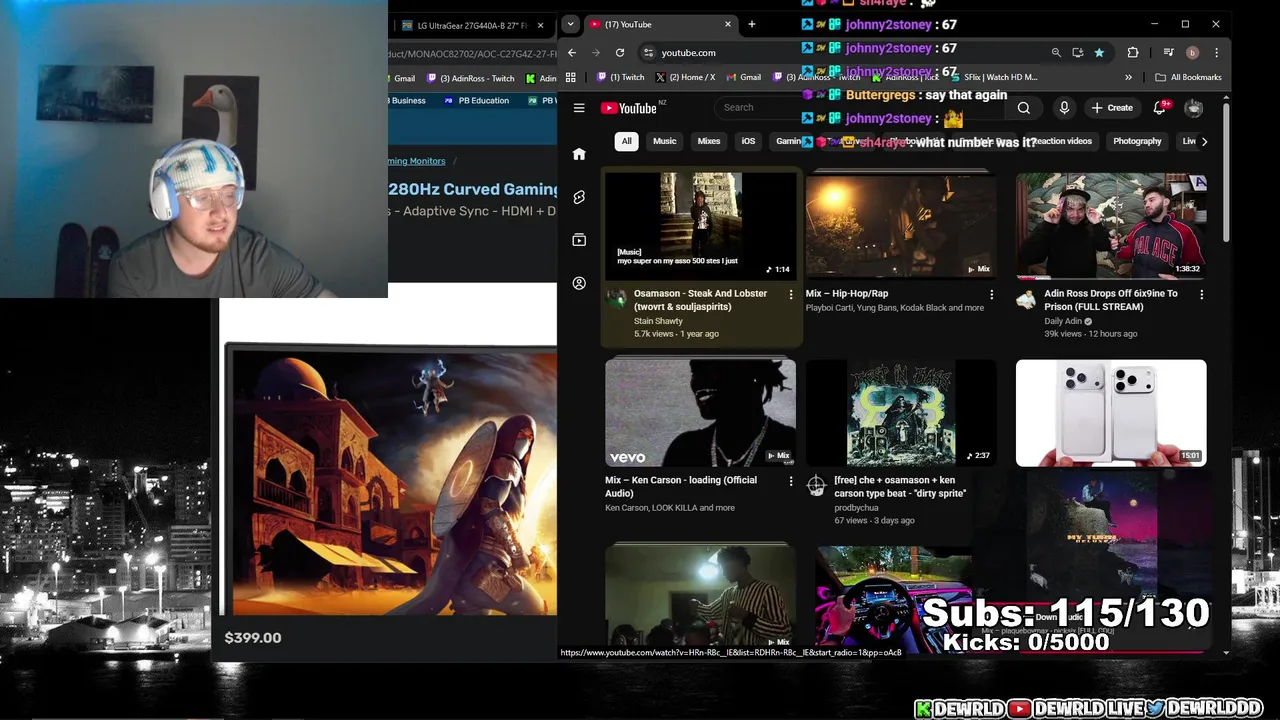Open the apps grid in bookmarks bar
The image size is (1280, 720).
coord(571,77)
